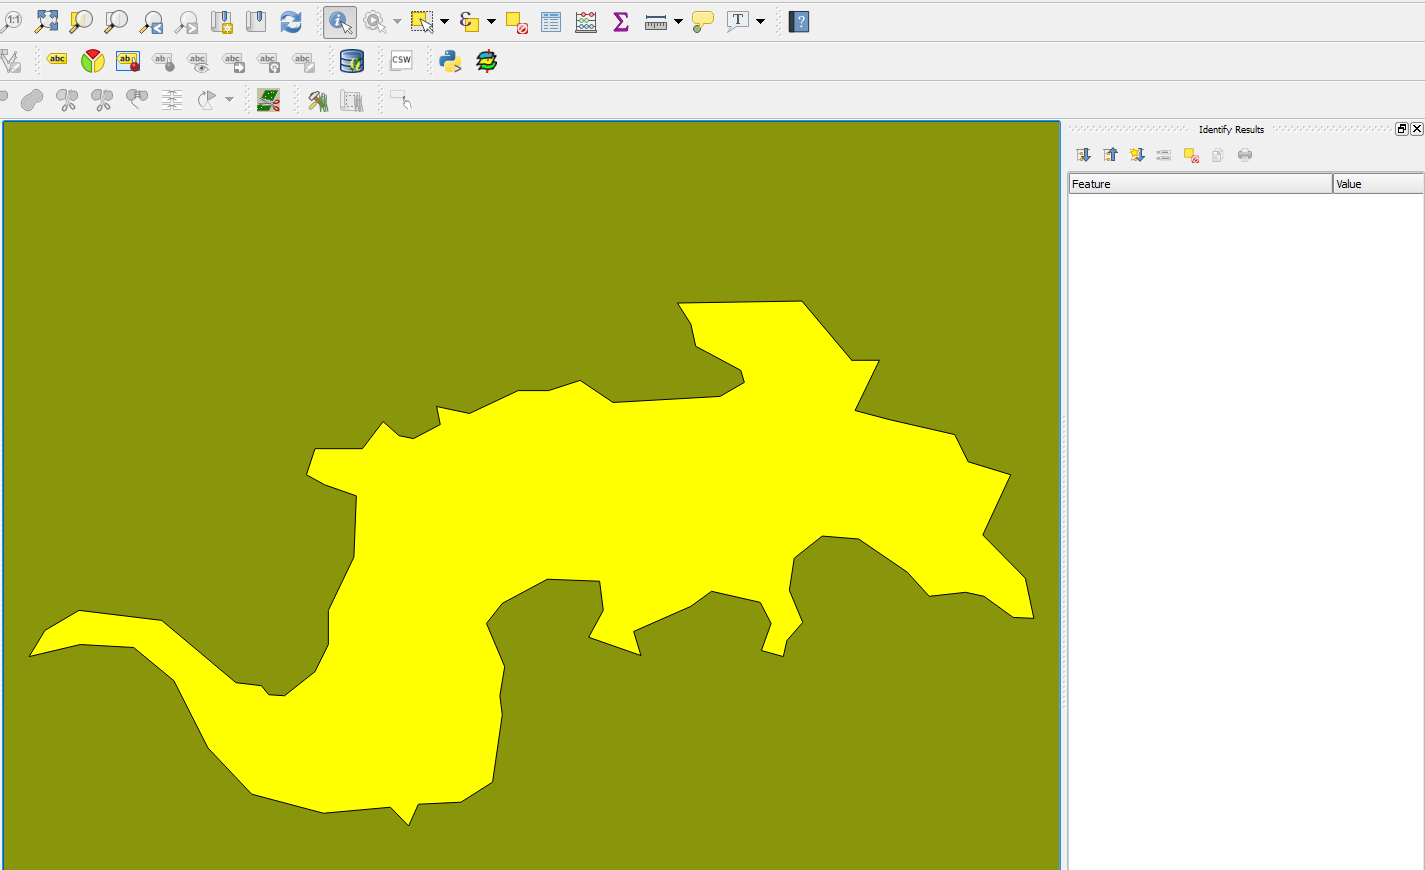Toggle the Map Tips speech bubble
The height and width of the screenshot is (870, 1425).
(703, 21)
